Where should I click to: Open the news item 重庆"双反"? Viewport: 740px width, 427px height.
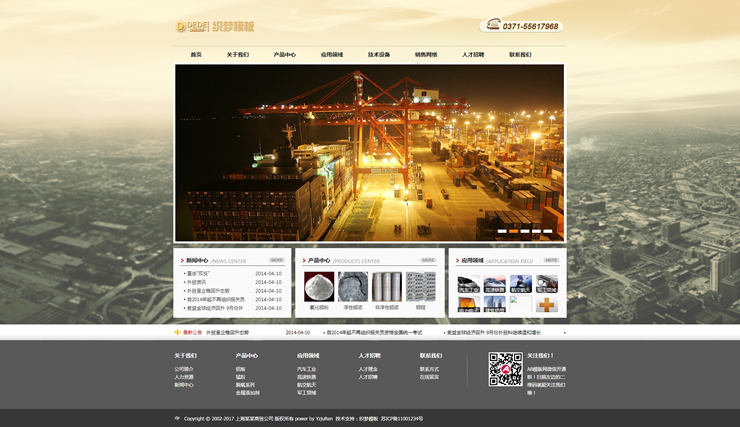198,273
